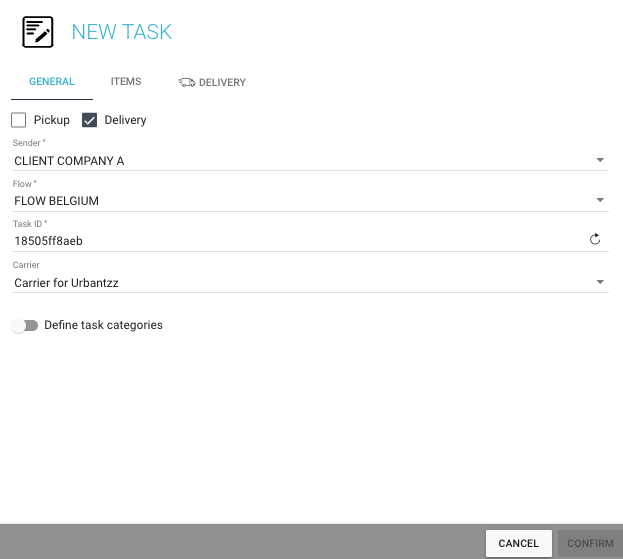Click the Define task categories label
The image size is (623, 559).
103,325
